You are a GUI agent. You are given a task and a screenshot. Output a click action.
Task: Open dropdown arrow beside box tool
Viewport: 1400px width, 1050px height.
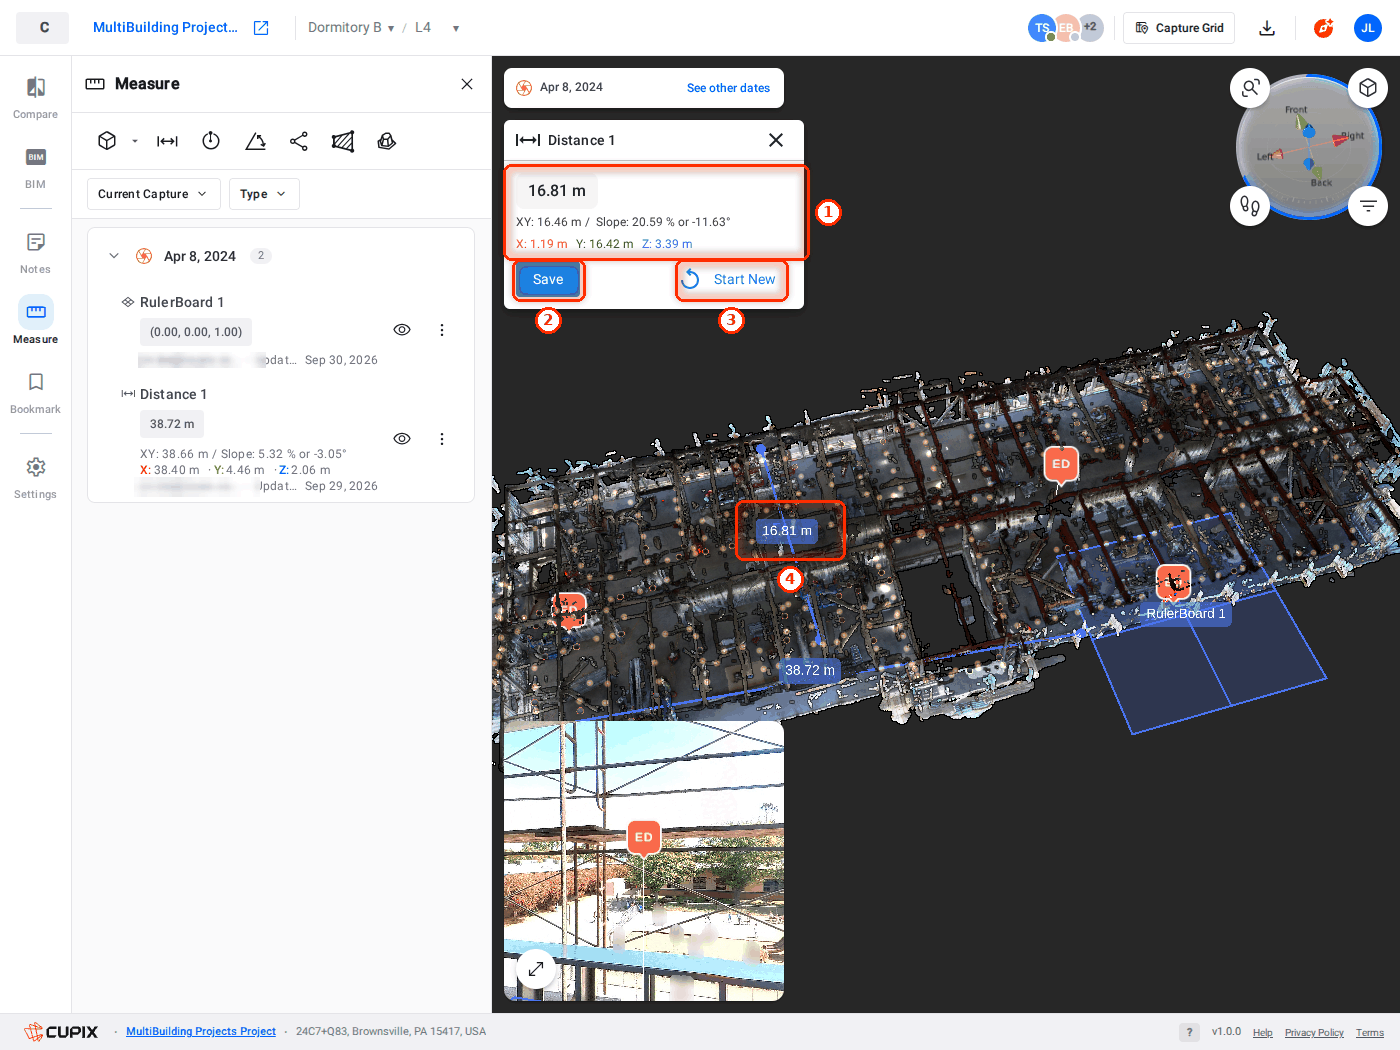pos(135,141)
